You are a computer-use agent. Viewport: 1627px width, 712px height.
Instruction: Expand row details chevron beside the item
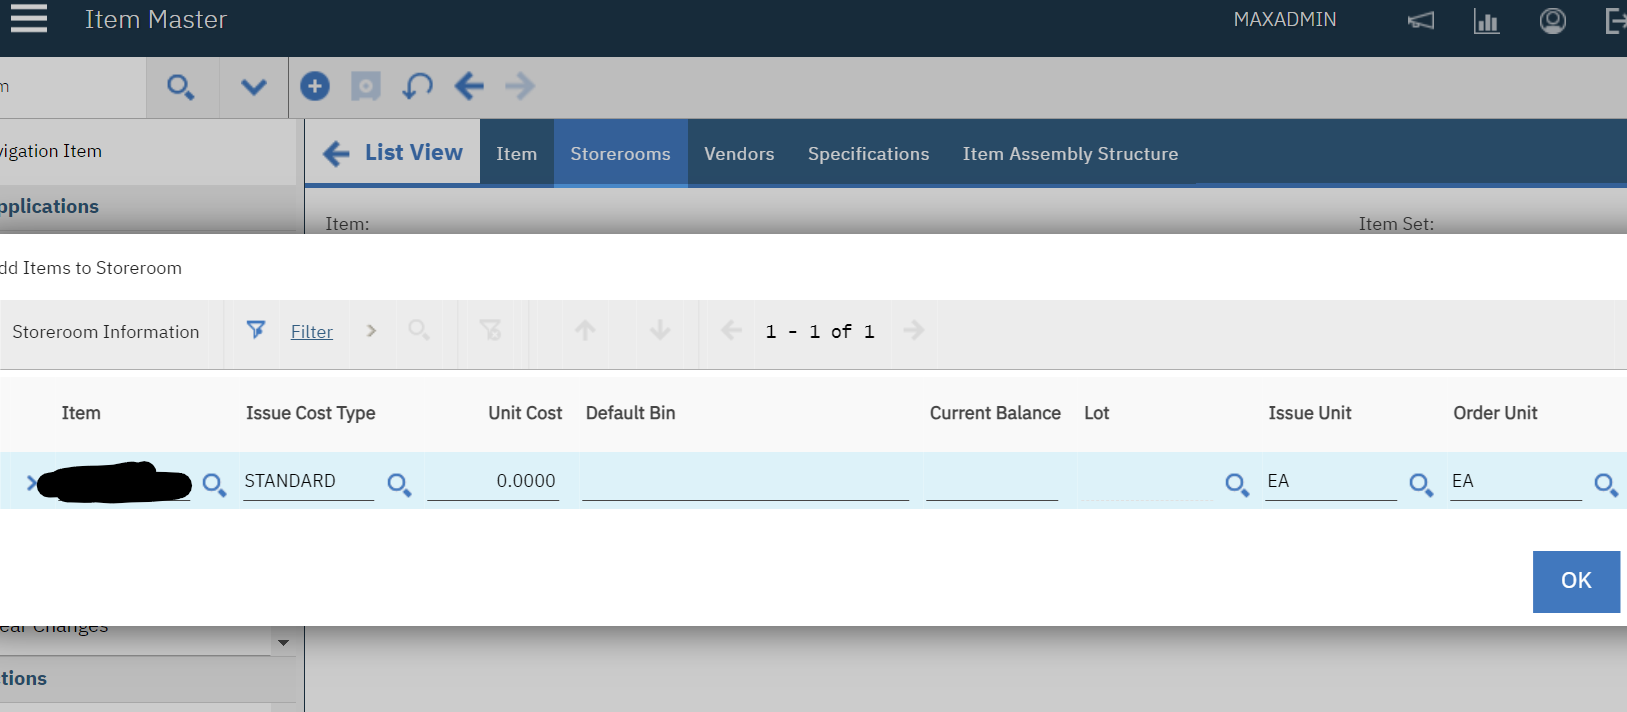point(32,484)
